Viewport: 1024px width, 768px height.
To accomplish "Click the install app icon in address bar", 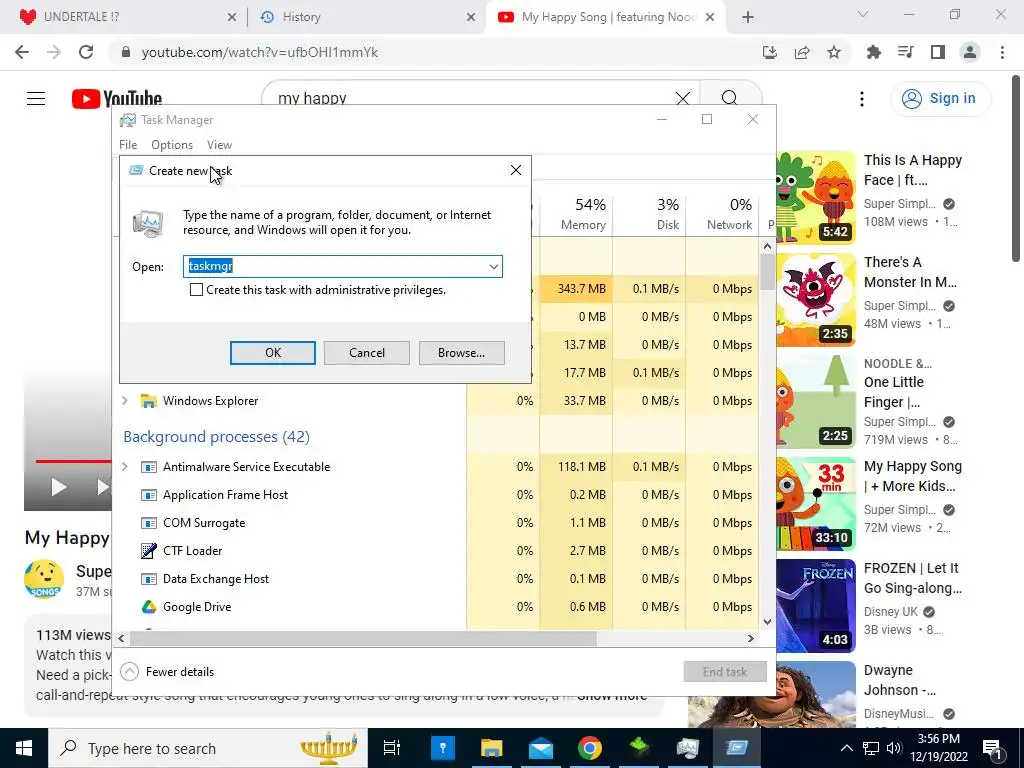I will pos(769,52).
